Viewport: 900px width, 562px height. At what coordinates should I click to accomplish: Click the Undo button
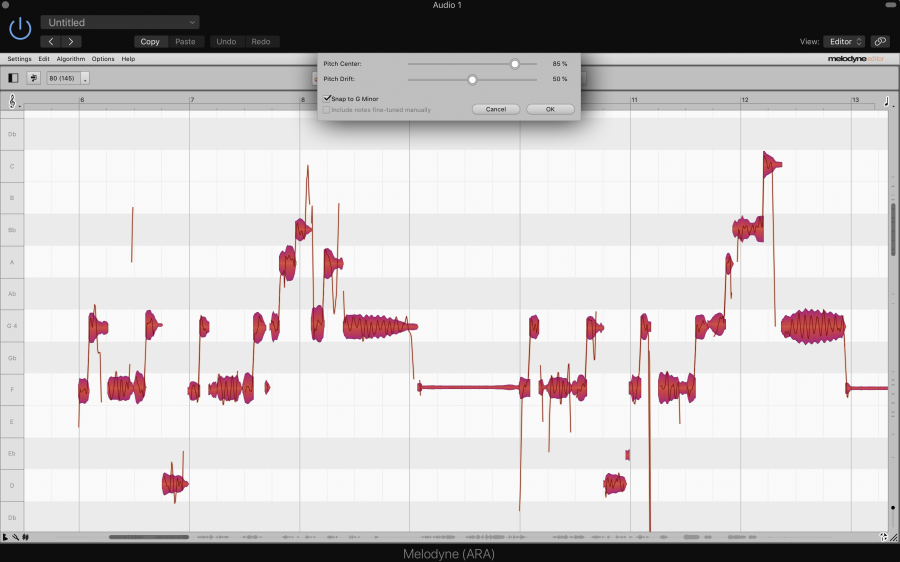[x=226, y=41]
